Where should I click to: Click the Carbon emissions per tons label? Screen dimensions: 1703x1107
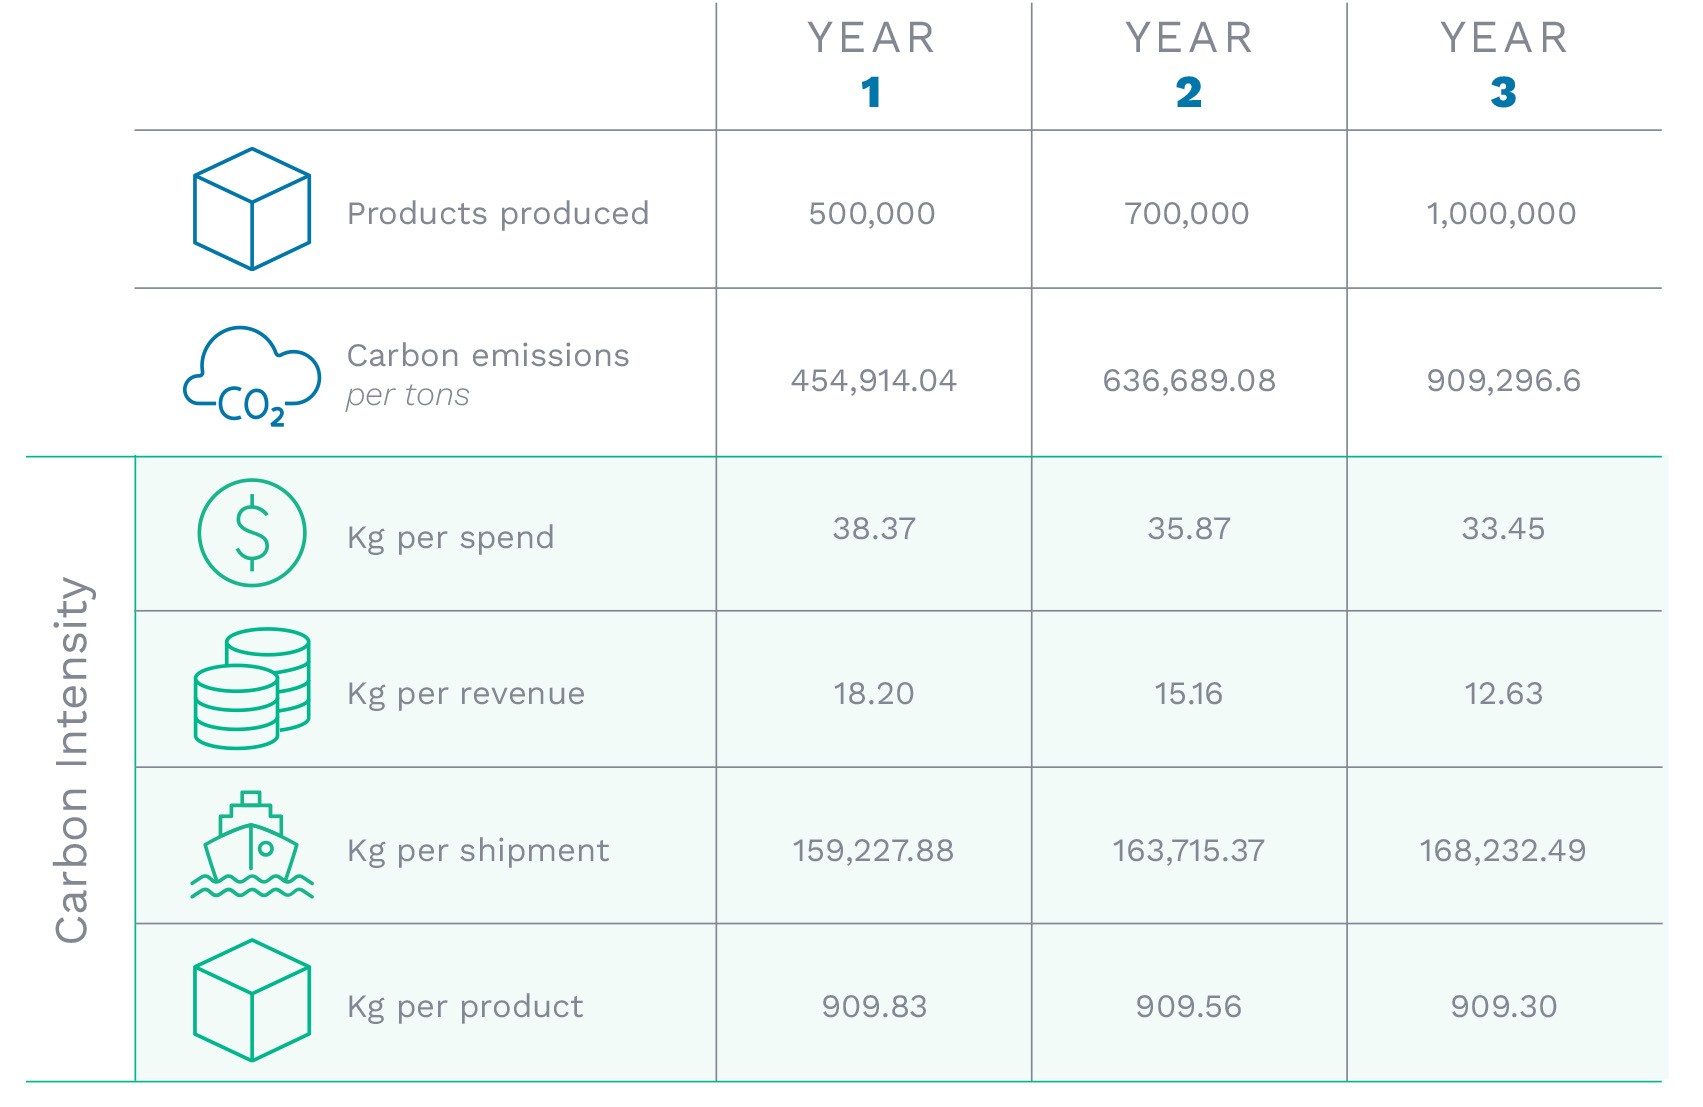[487, 375]
